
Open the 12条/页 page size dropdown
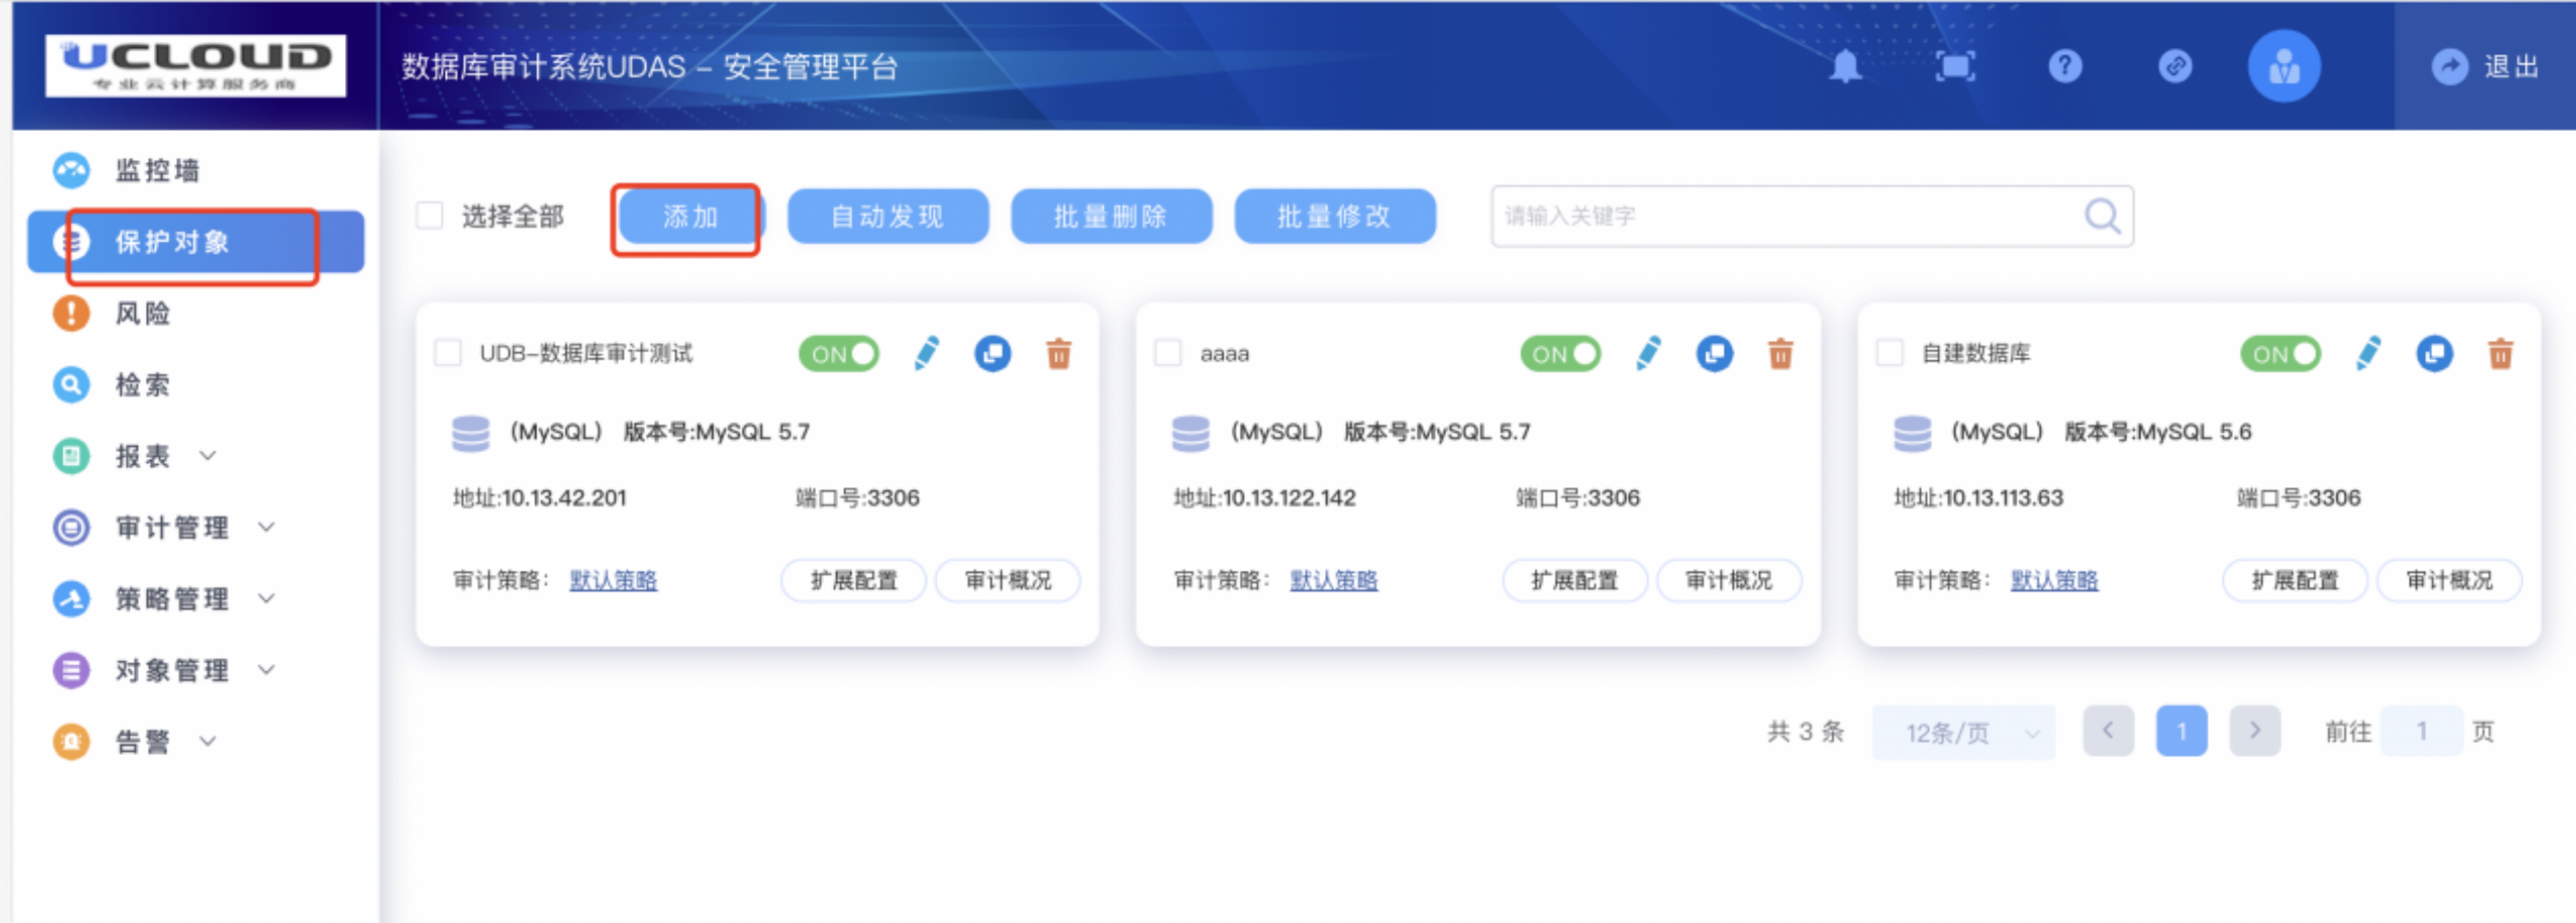coord(1964,732)
